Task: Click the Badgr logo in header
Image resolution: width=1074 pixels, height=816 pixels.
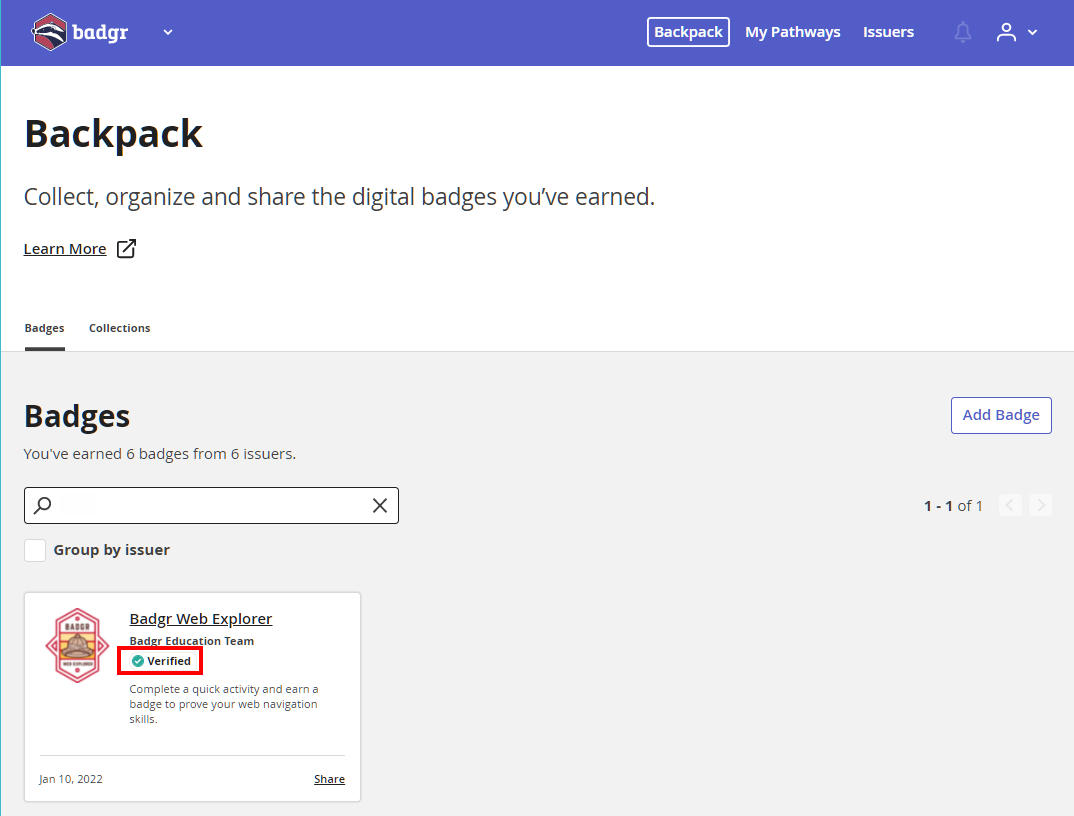Action: (x=79, y=32)
